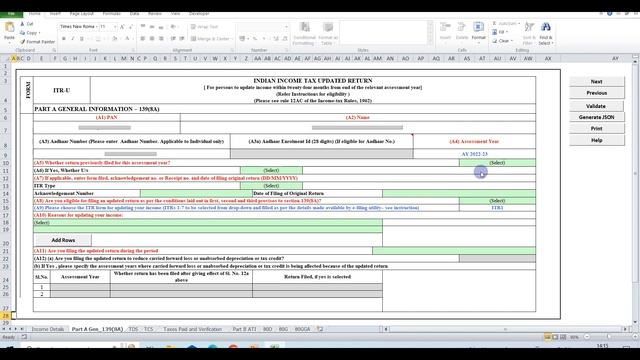Click the Cut scissors icon

[x=22, y=24]
